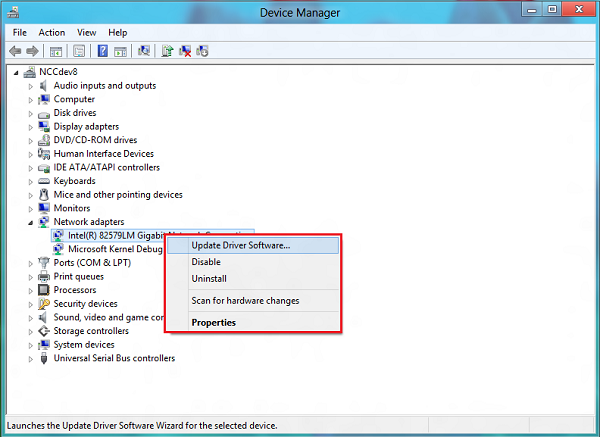The width and height of the screenshot is (600, 437).
Task: Click the Keyboards category icon
Action: 44,181
